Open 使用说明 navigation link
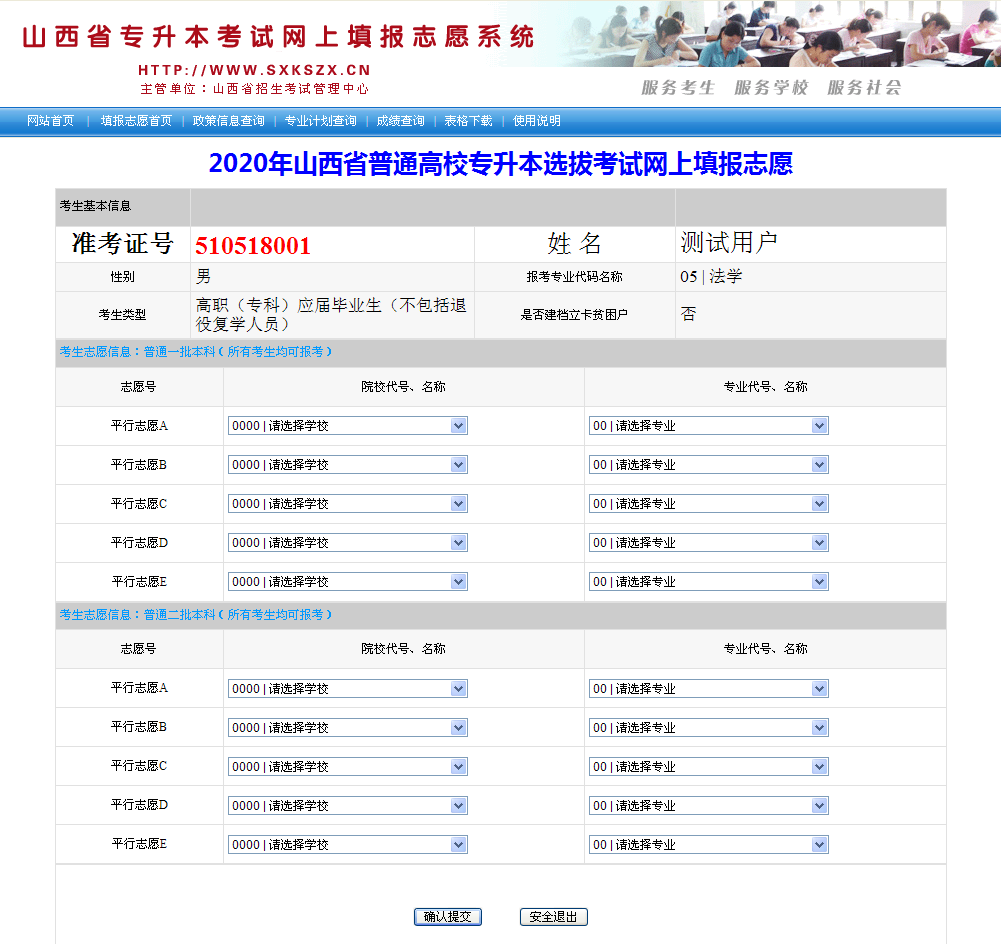The width and height of the screenshot is (1001, 944). point(537,121)
